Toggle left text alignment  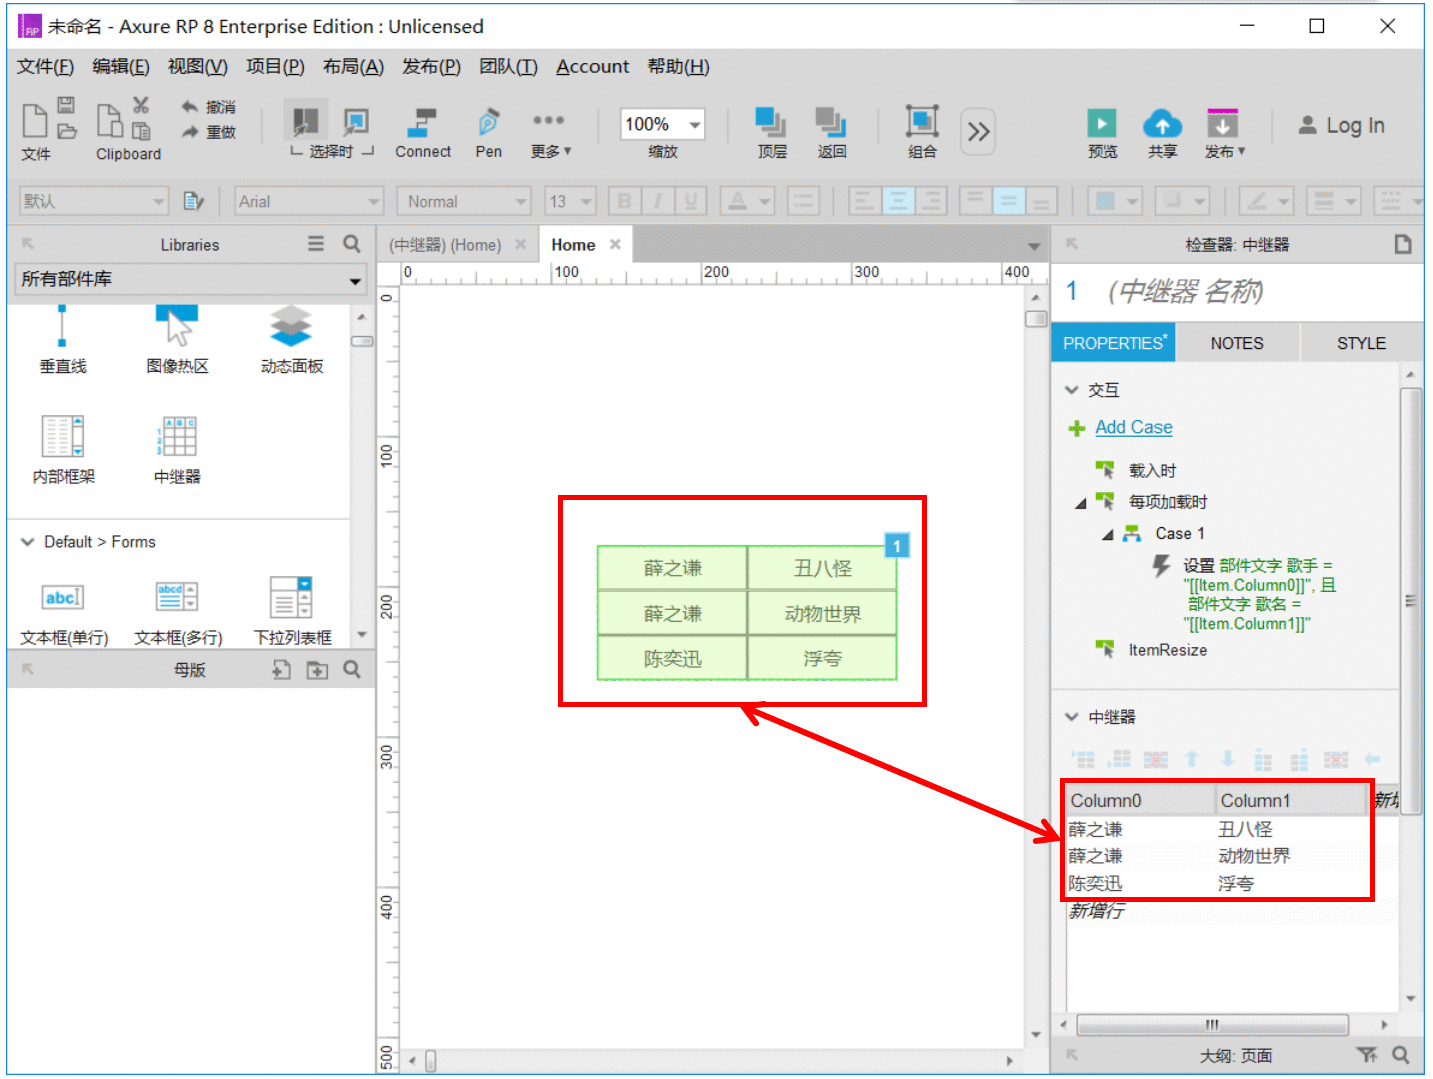pyautogui.click(x=865, y=201)
